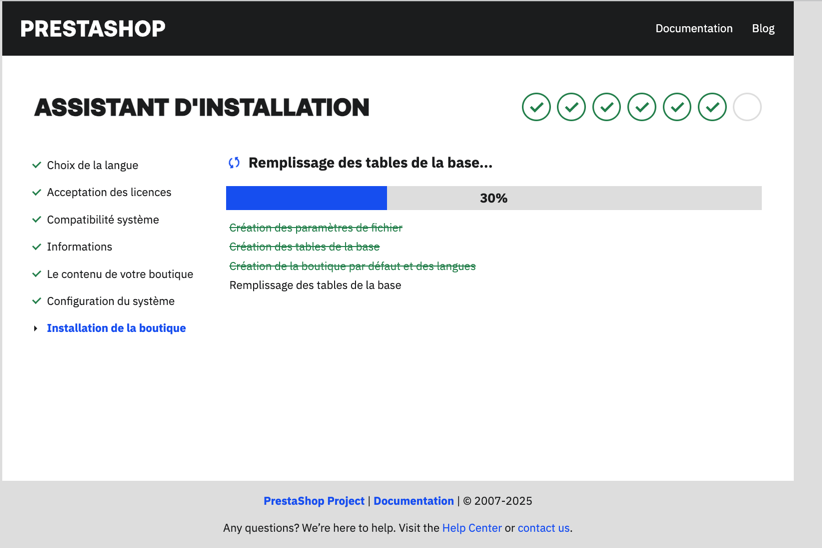Click the fourth completed step circle icon
The image size is (822, 548).
pyautogui.click(x=642, y=107)
